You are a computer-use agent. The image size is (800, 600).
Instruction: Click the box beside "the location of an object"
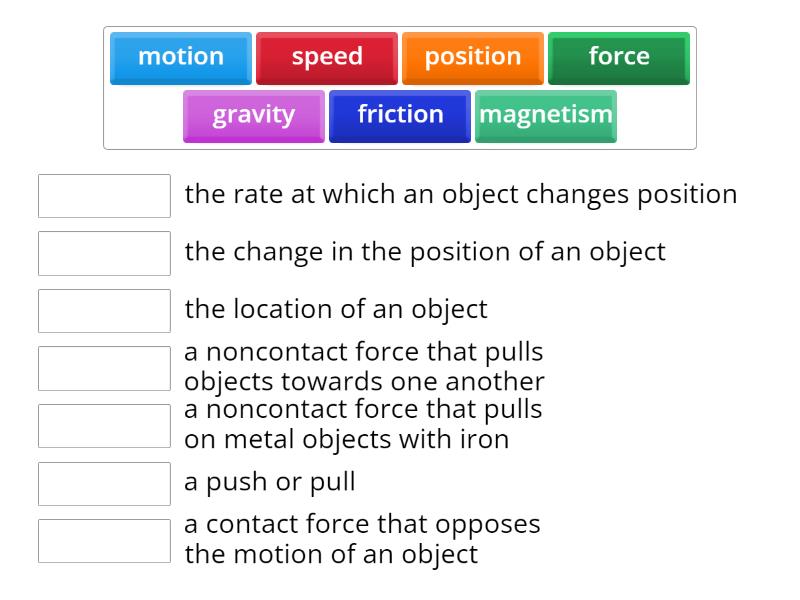(104, 310)
